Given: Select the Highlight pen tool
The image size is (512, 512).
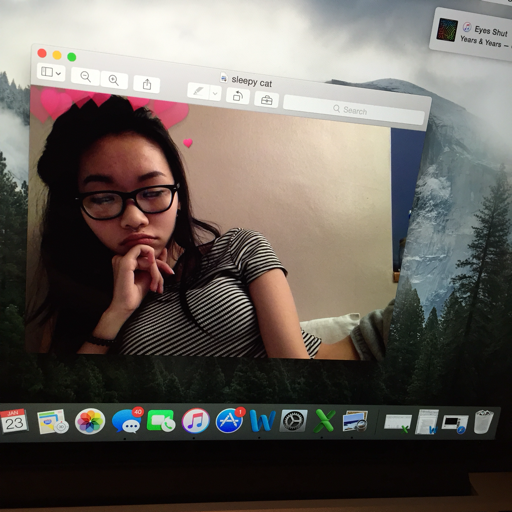Looking at the screenshot, I should (x=198, y=91).
